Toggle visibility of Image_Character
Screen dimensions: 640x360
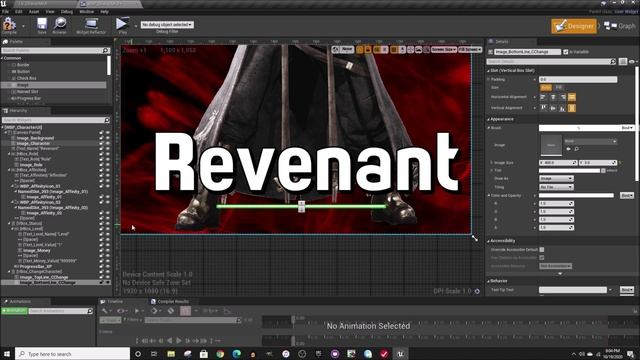[x=108, y=143]
